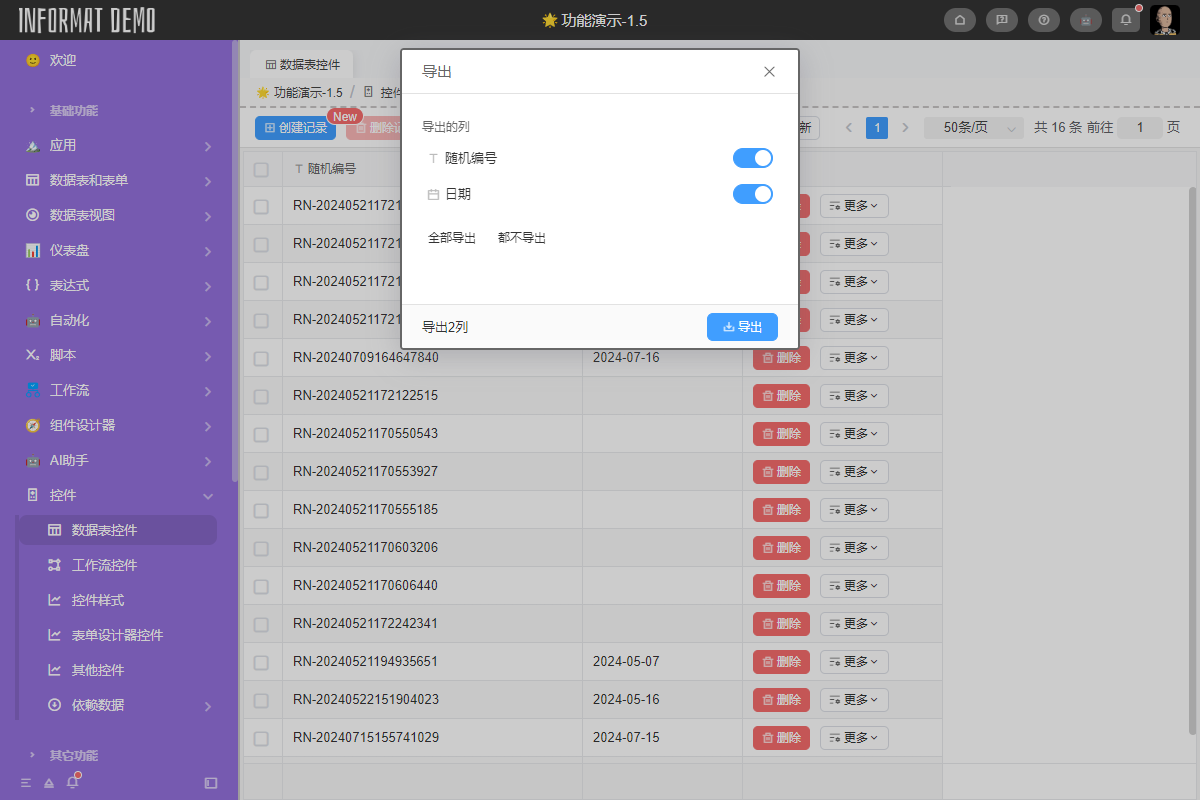Click the feedback message icon in the top bar
The width and height of the screenshot is (1200, 800).
[x=1001, y=19]
